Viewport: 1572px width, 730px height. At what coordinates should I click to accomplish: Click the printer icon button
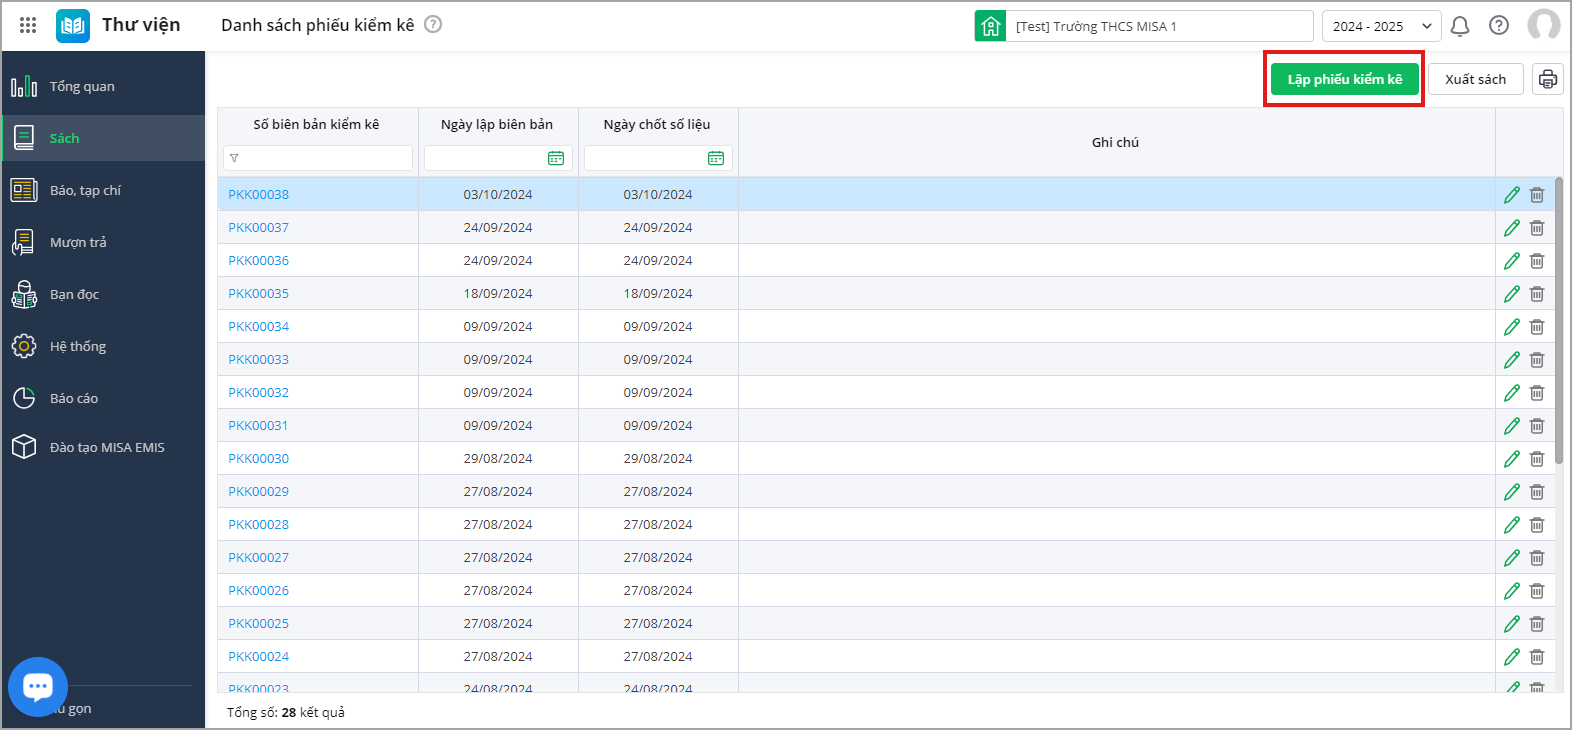coord(1548,79)
